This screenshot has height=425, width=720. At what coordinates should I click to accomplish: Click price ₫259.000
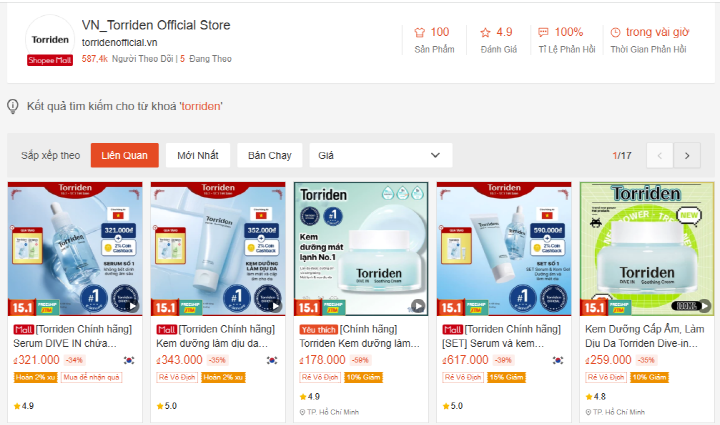608,360
